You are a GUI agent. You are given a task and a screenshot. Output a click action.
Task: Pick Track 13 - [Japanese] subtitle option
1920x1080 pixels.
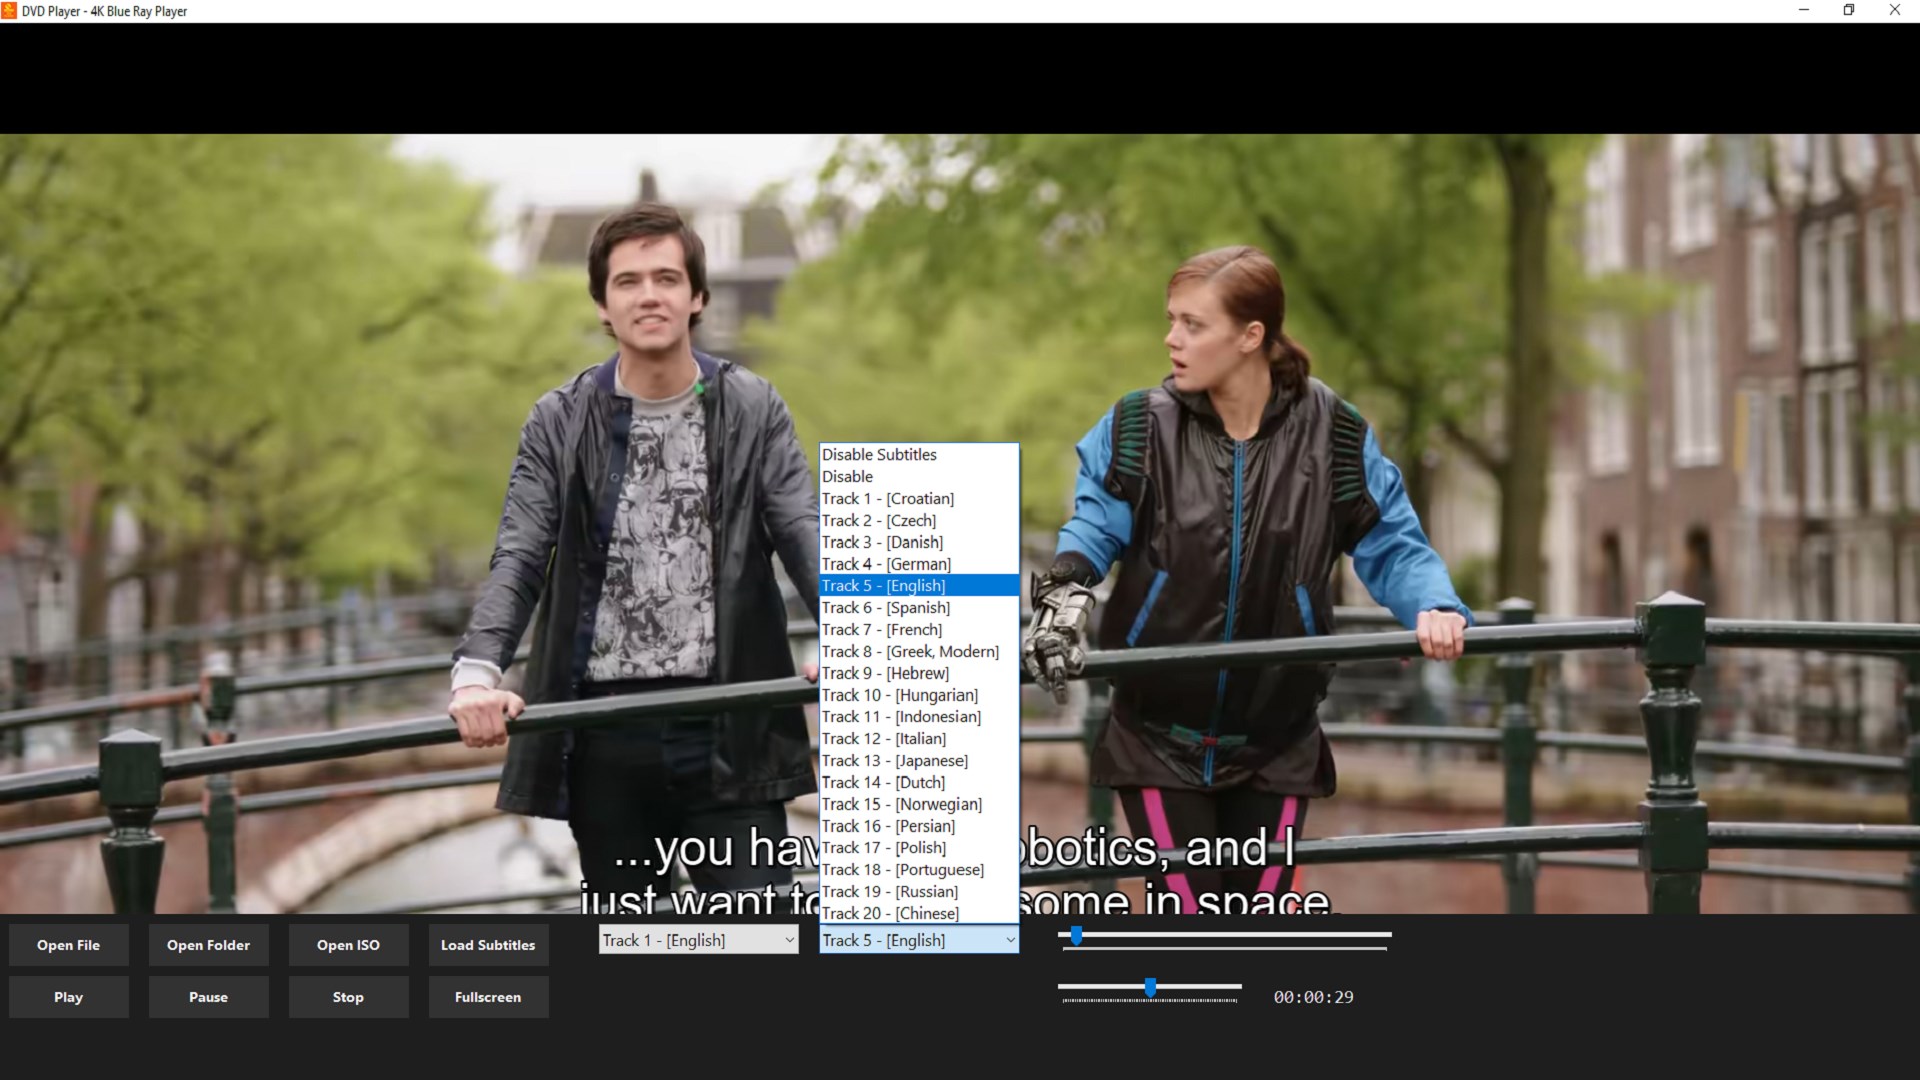tap(894, 761)
